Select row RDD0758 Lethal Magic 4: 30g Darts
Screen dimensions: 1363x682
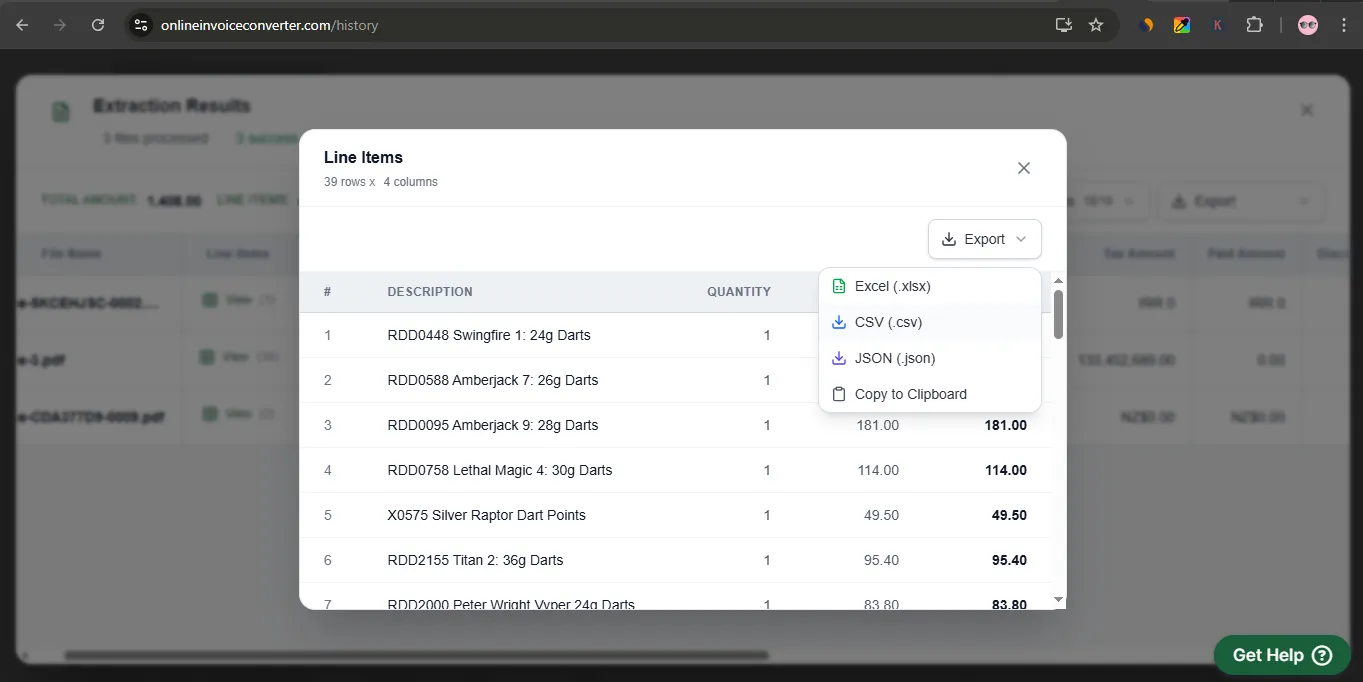click(676, 470)
